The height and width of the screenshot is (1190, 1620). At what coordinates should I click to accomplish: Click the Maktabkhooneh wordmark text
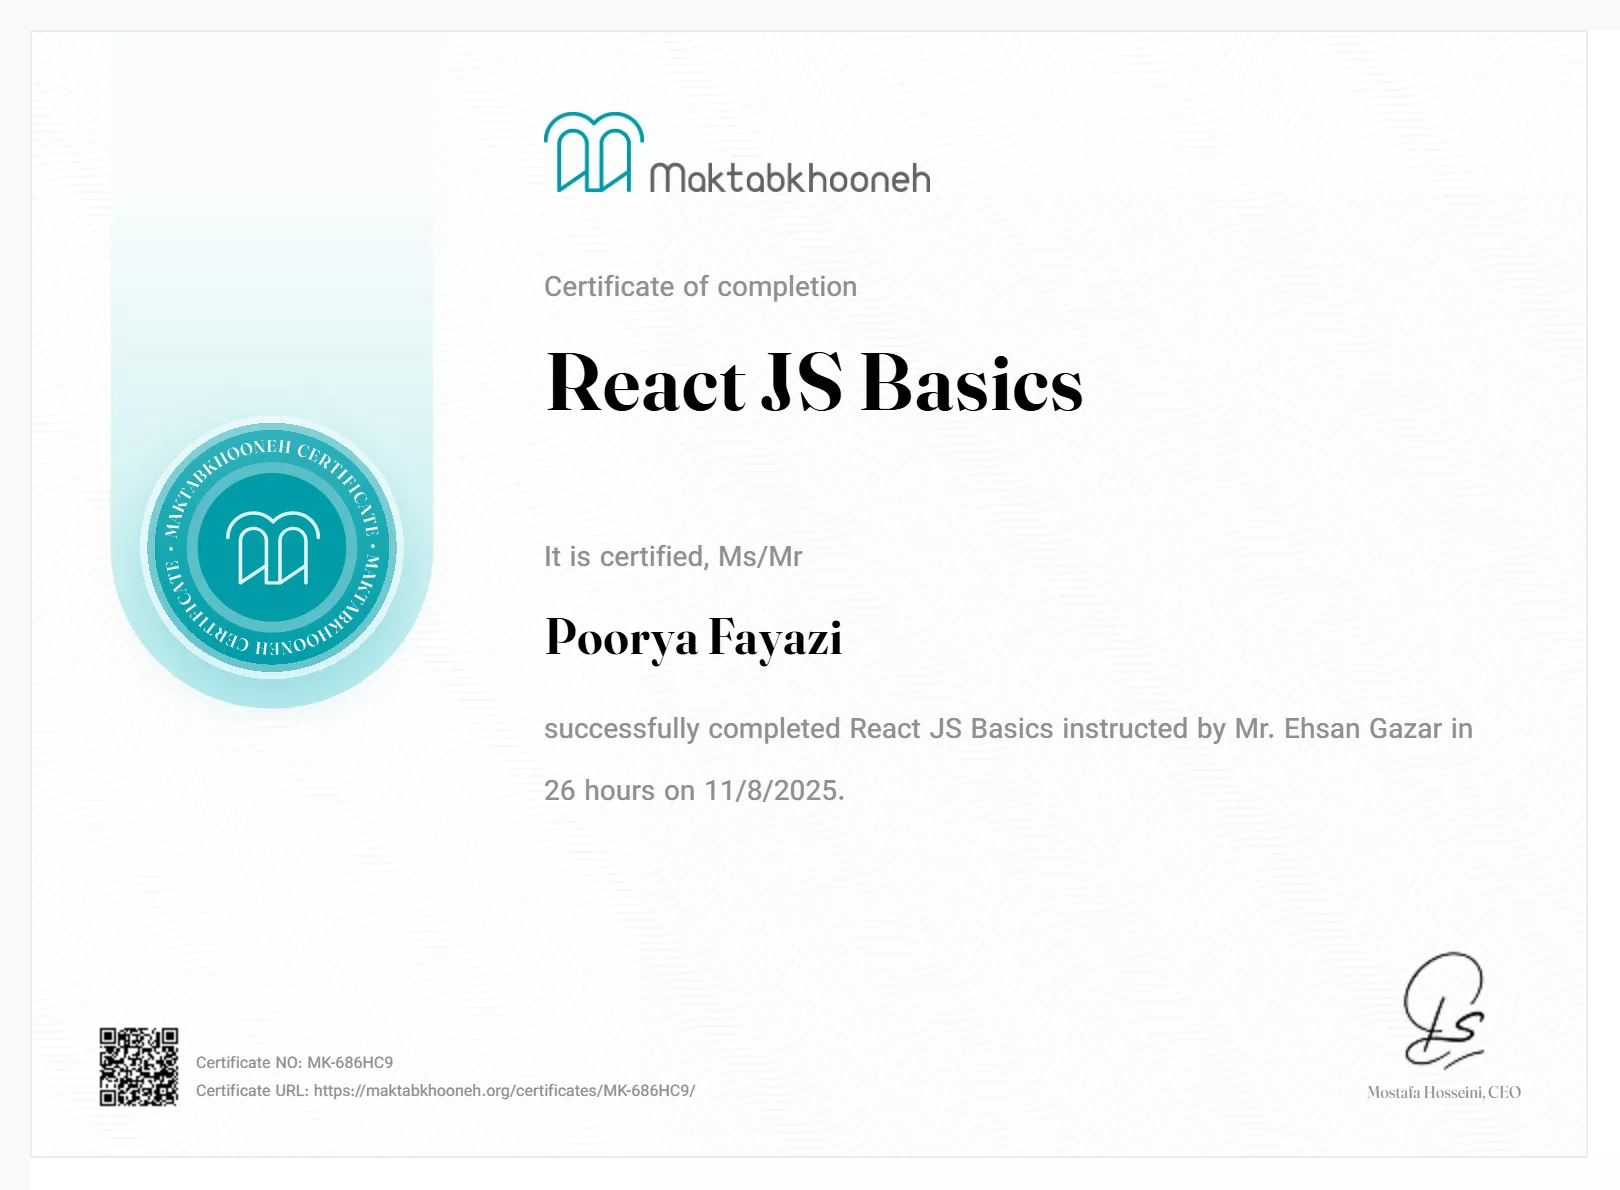790,179
